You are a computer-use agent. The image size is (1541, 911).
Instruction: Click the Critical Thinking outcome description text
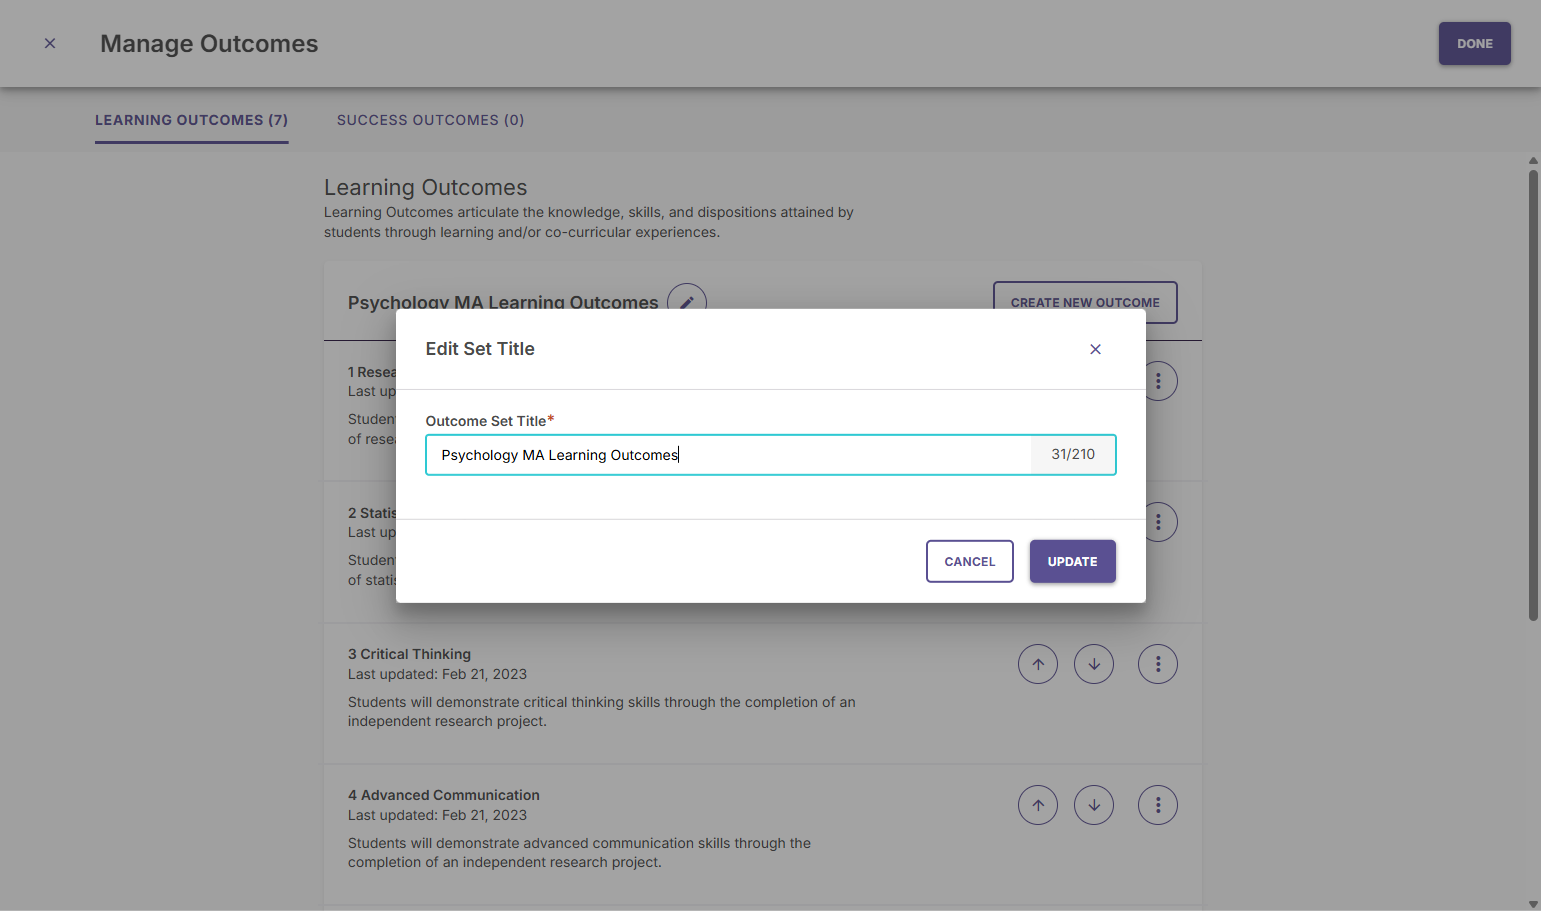click(602, 712)
